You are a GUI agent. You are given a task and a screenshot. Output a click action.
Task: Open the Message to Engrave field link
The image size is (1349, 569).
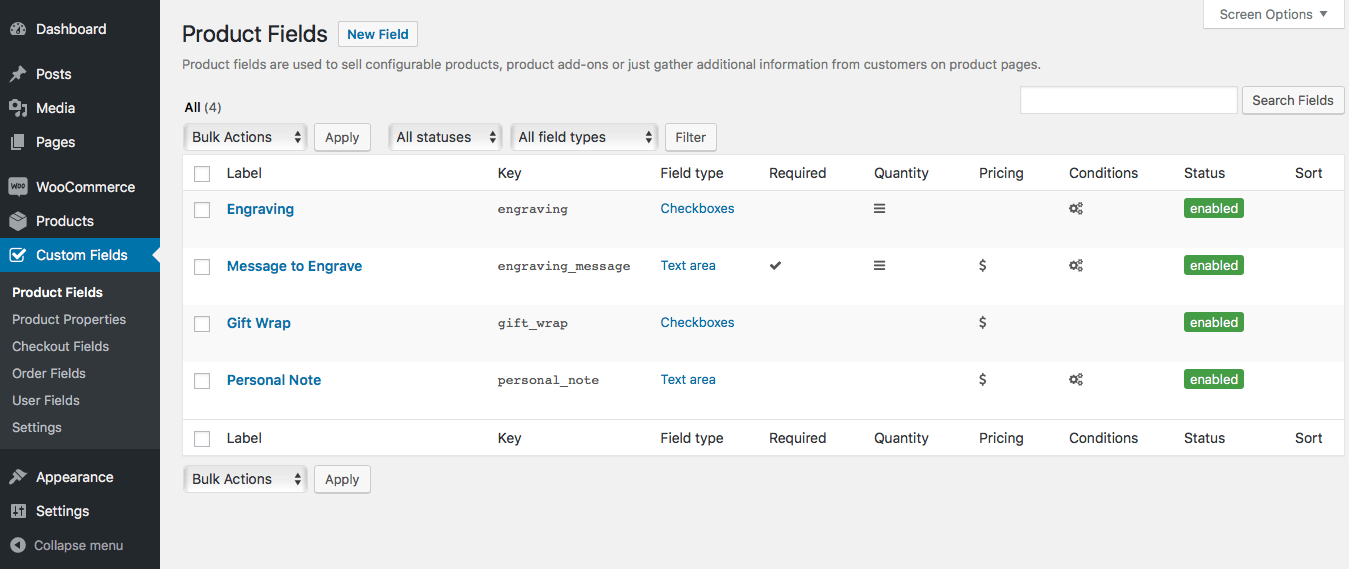pyautogui.click(x=294, y=266)
